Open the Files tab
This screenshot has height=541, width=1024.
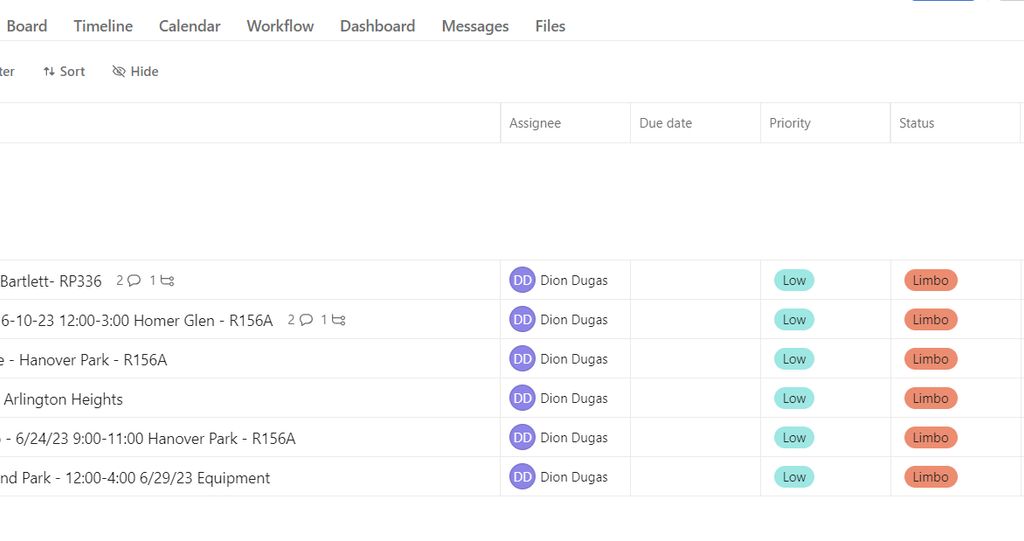(x=550, y=26)
